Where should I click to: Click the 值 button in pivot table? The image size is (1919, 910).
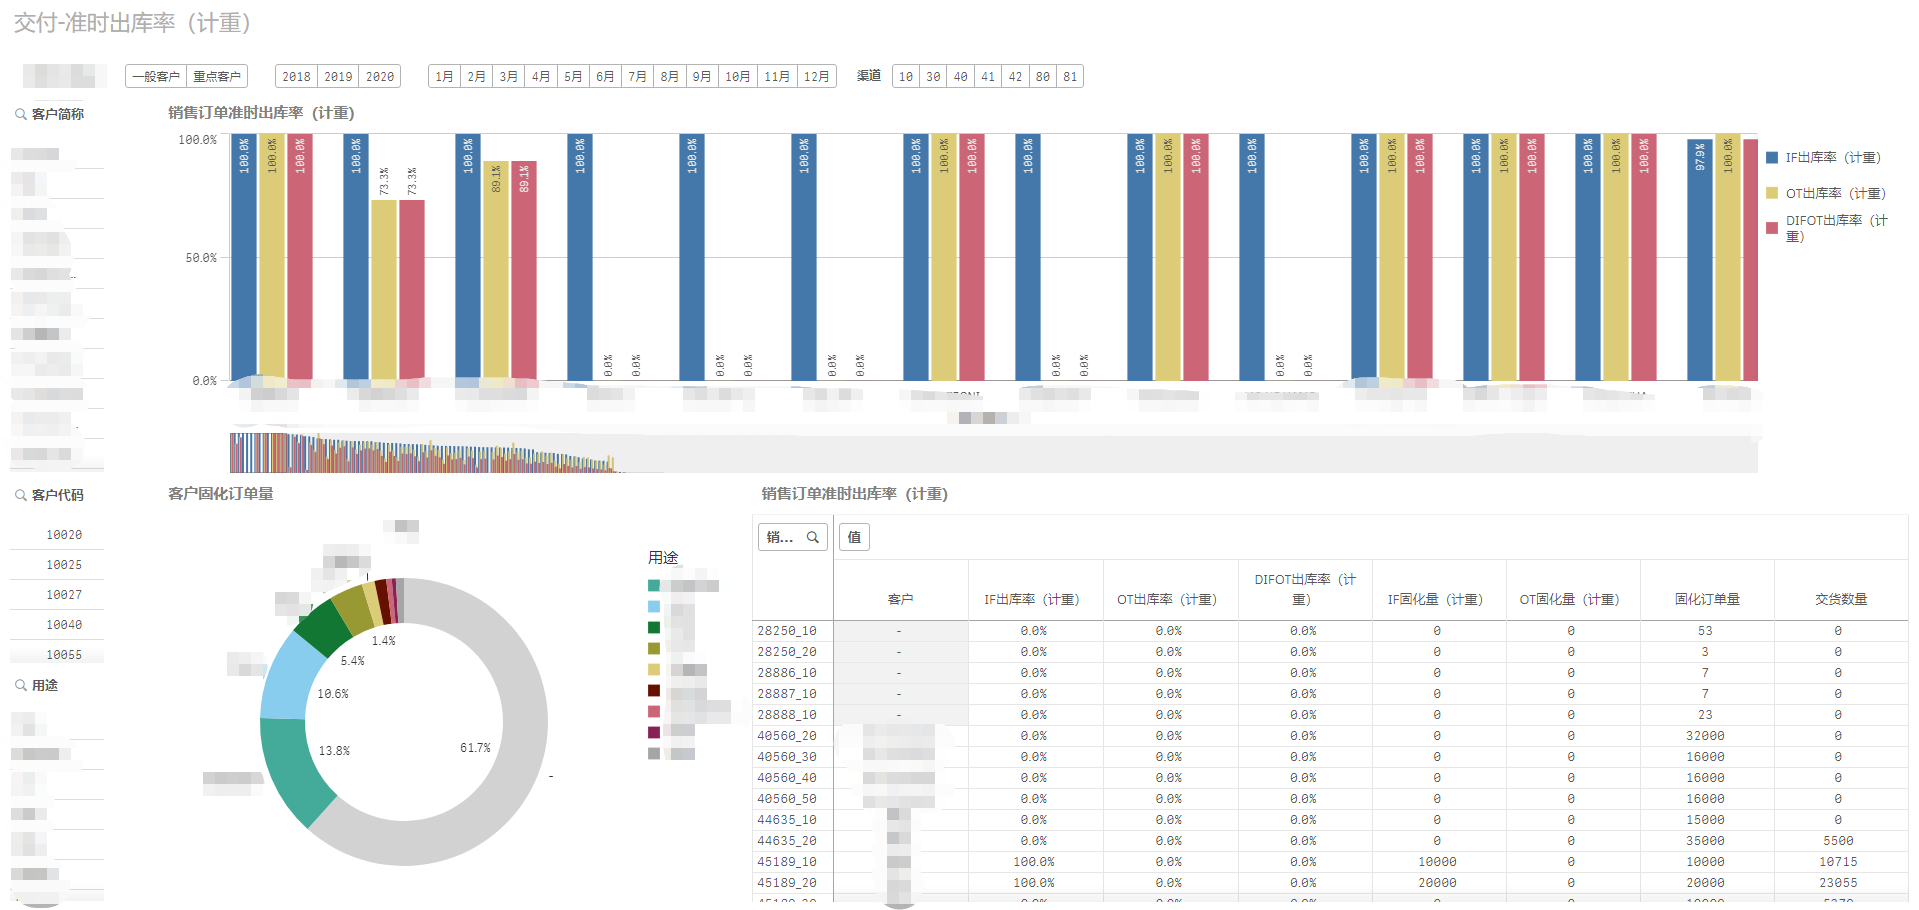pos(854,537)
